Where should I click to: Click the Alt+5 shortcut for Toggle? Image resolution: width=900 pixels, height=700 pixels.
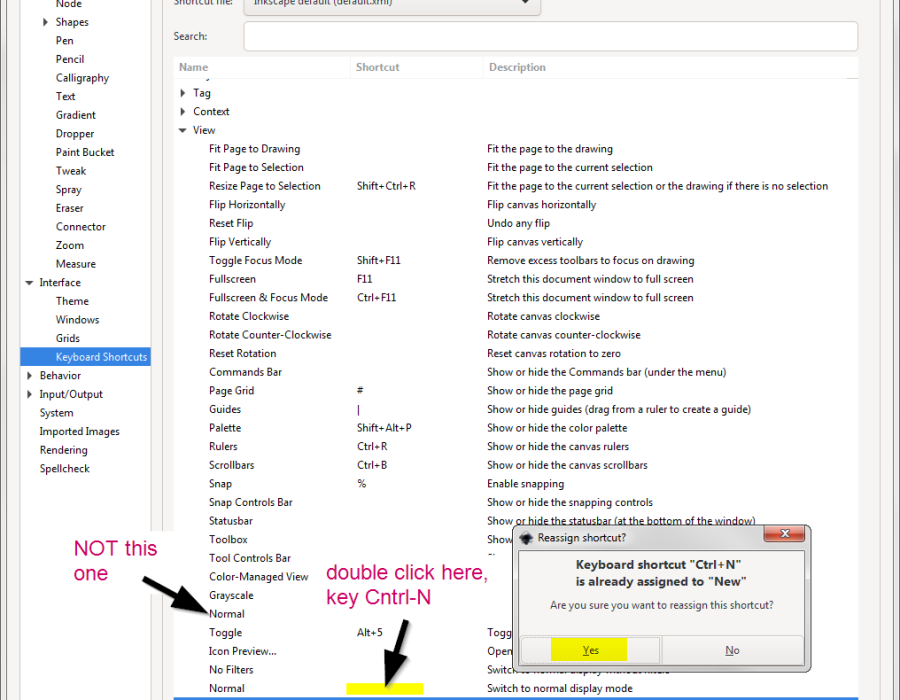tap(370, 633)
